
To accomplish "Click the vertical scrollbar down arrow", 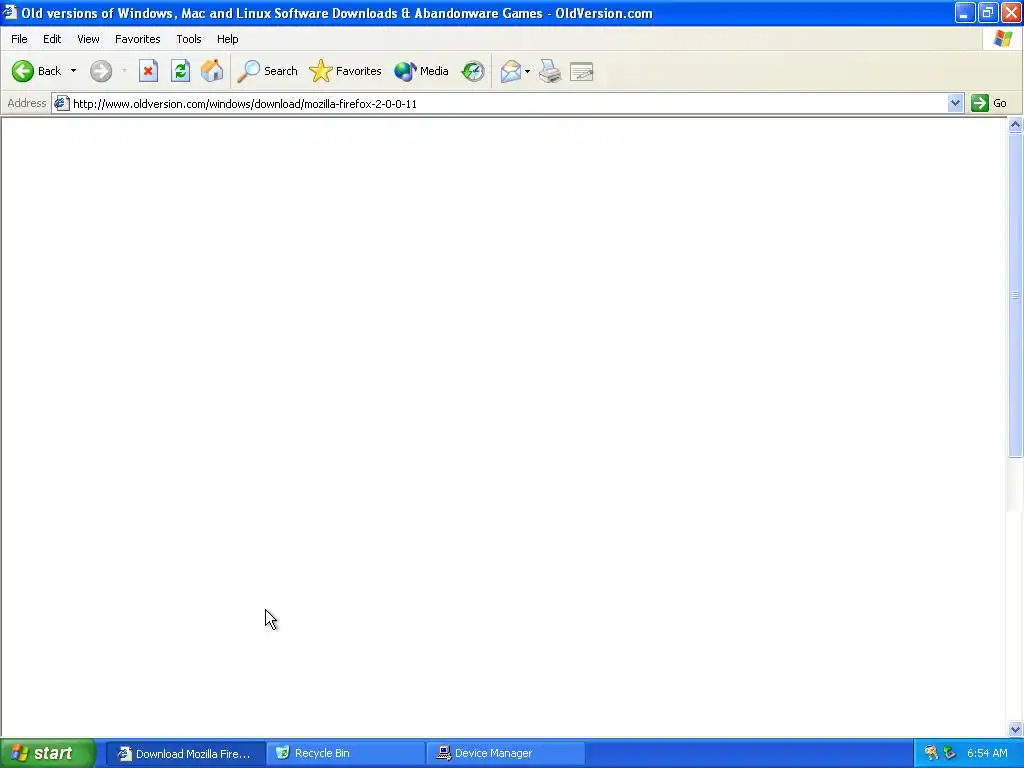I will 1015,729.
